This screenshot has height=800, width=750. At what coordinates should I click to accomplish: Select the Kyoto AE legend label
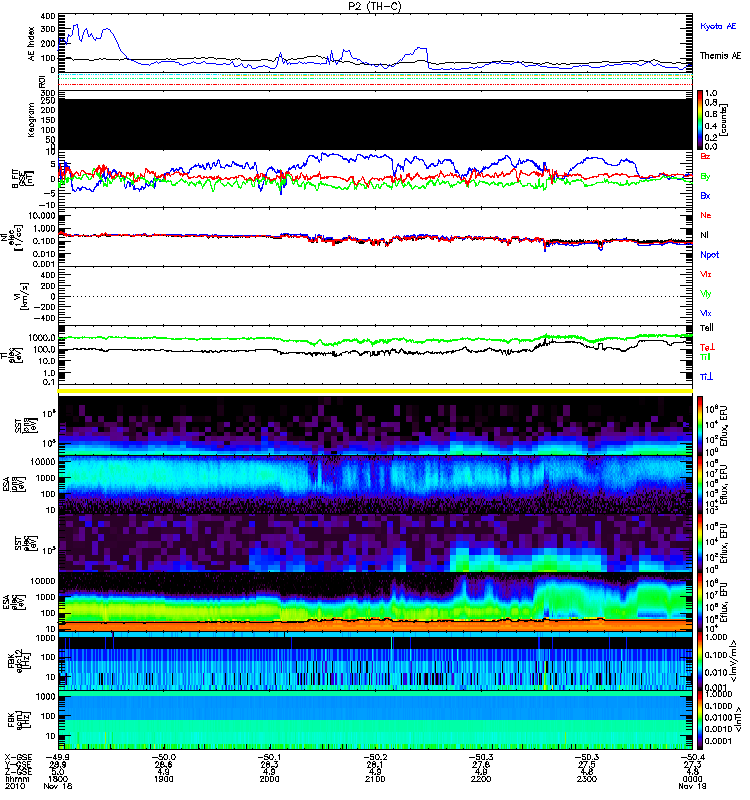[x=718, y=26]
